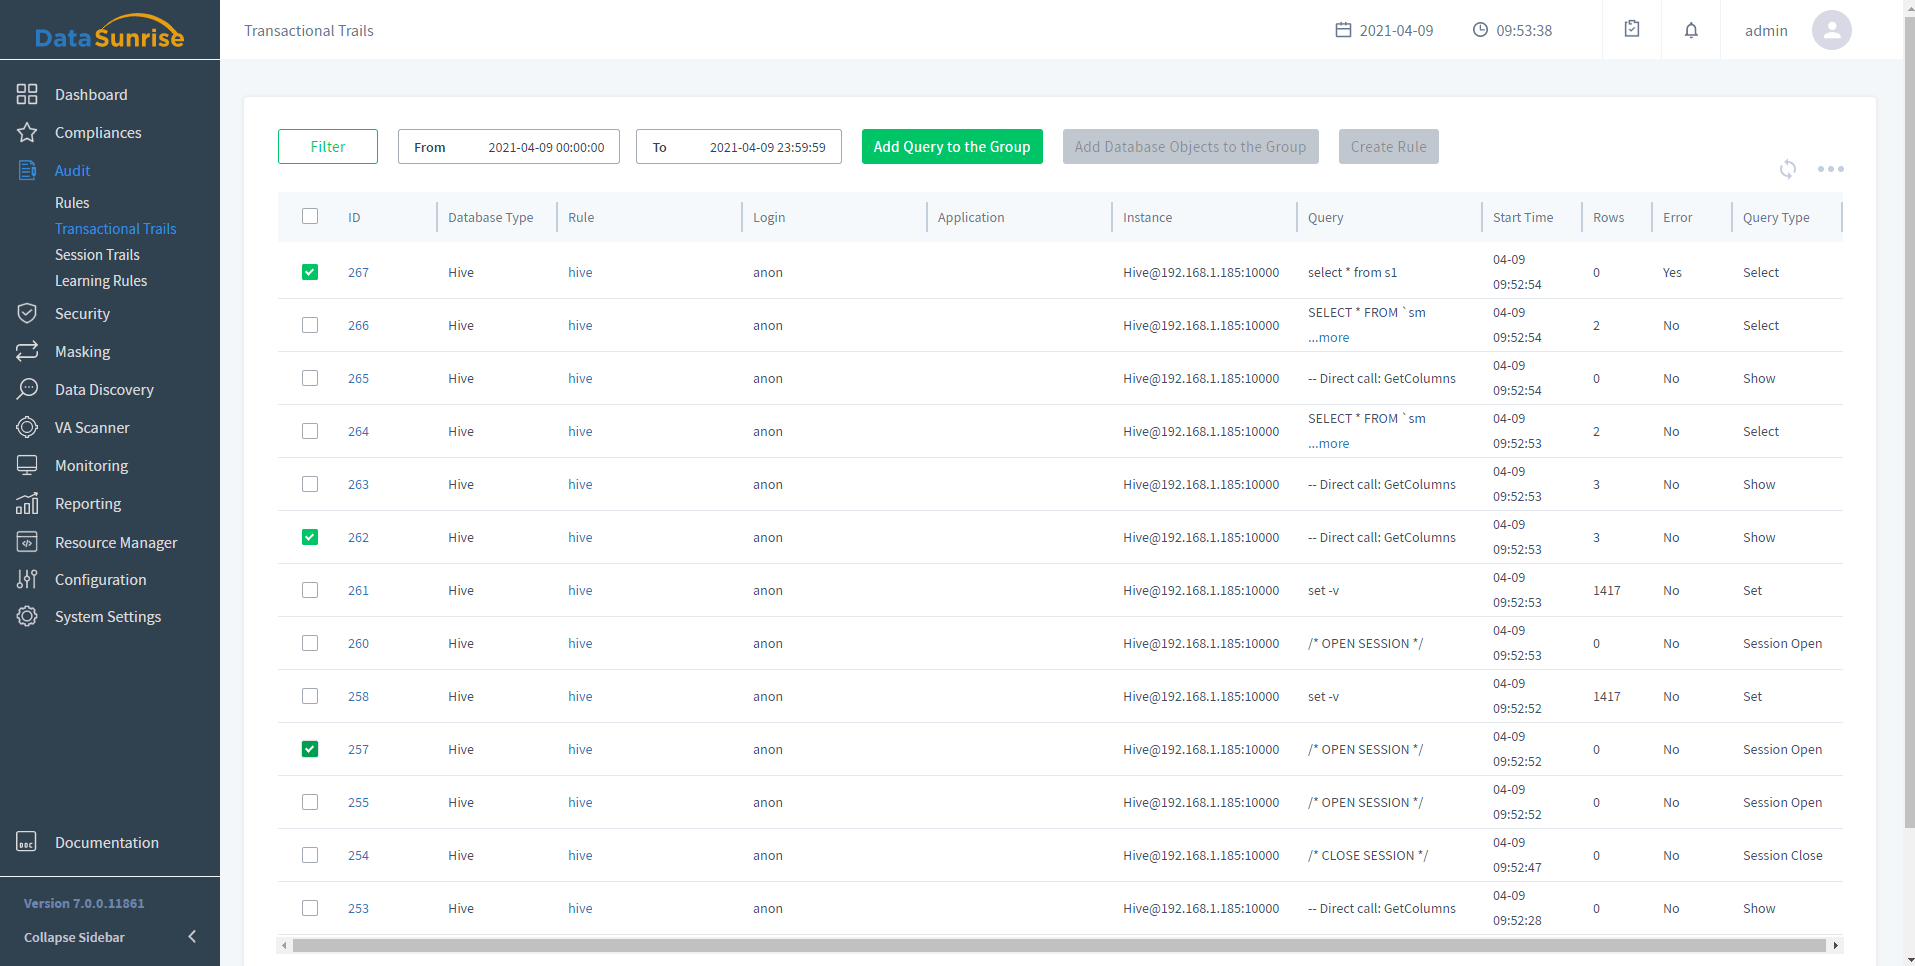The height and width of the screenshot is (966, 1915).
Task: Open the VA Scanner panel
Action: coord(90,427)
